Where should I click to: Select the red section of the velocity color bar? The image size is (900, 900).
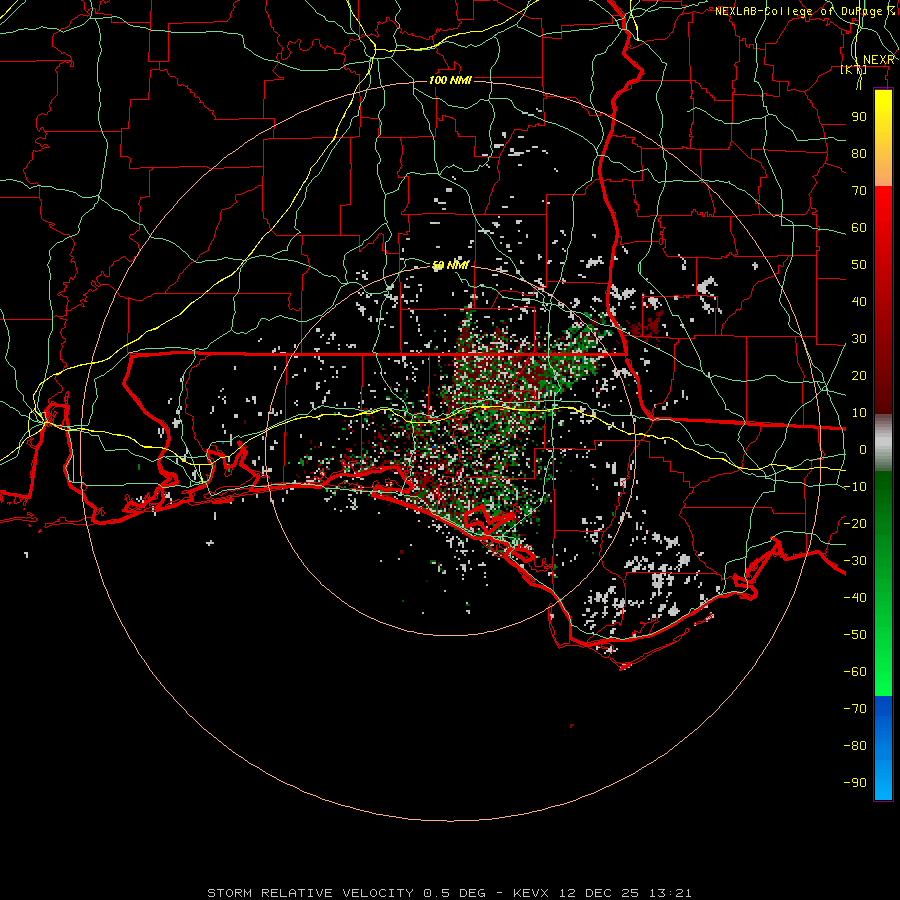point(883,300)
